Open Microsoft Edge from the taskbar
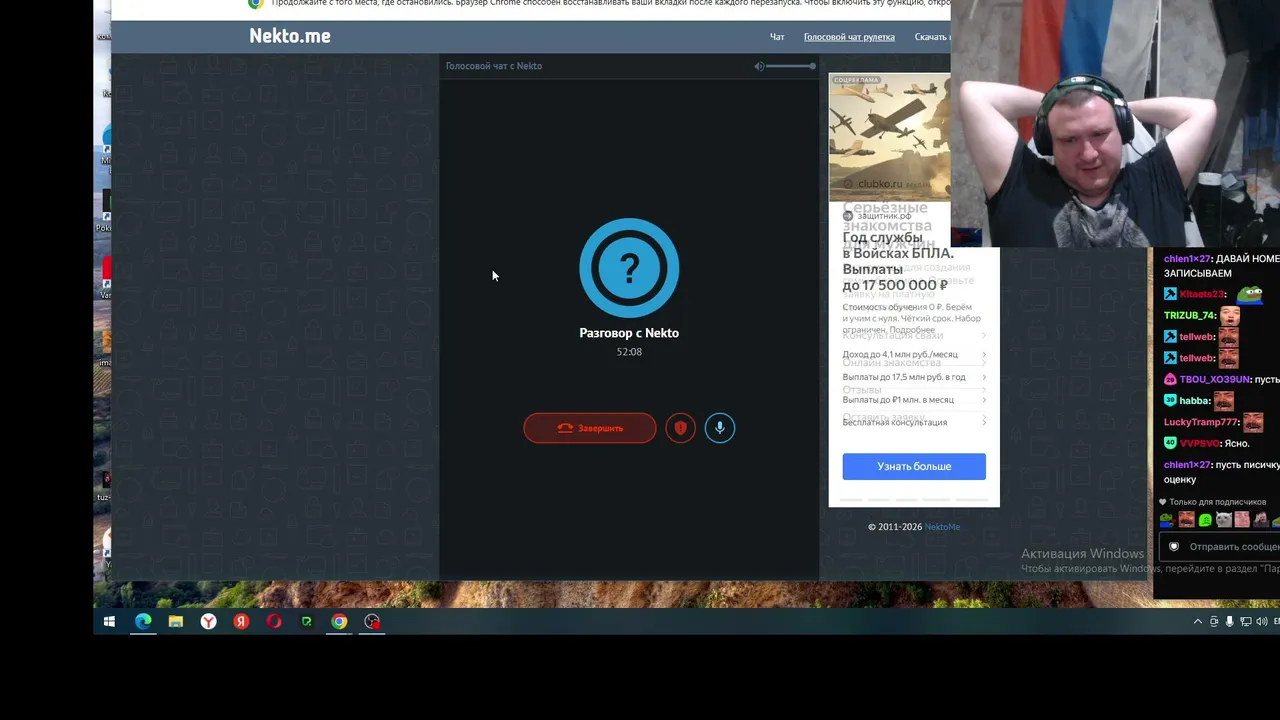The image size is (1280, 720). click(143, 622)
